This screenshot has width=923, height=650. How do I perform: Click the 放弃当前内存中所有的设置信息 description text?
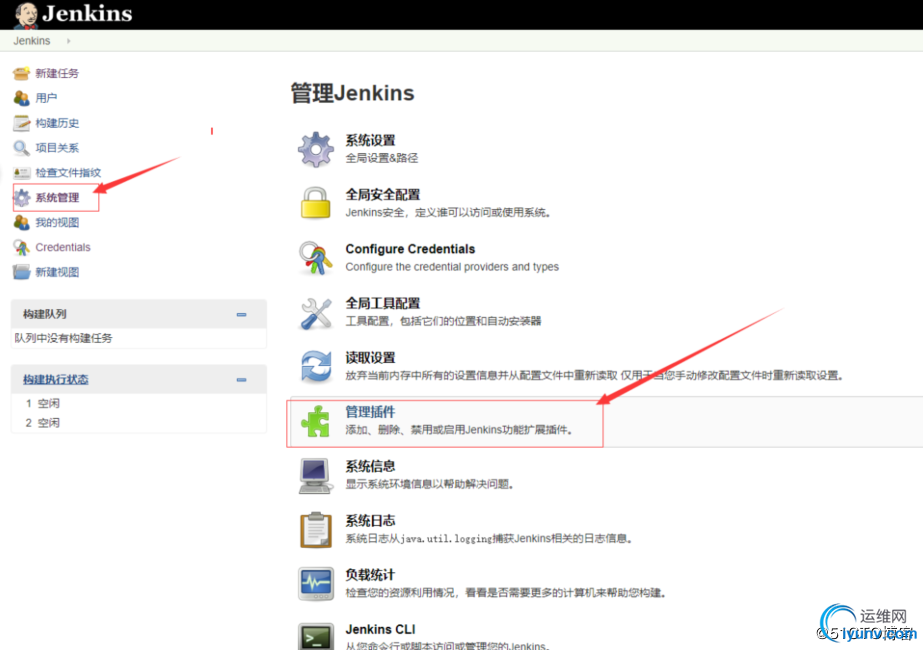coord(595,376)
